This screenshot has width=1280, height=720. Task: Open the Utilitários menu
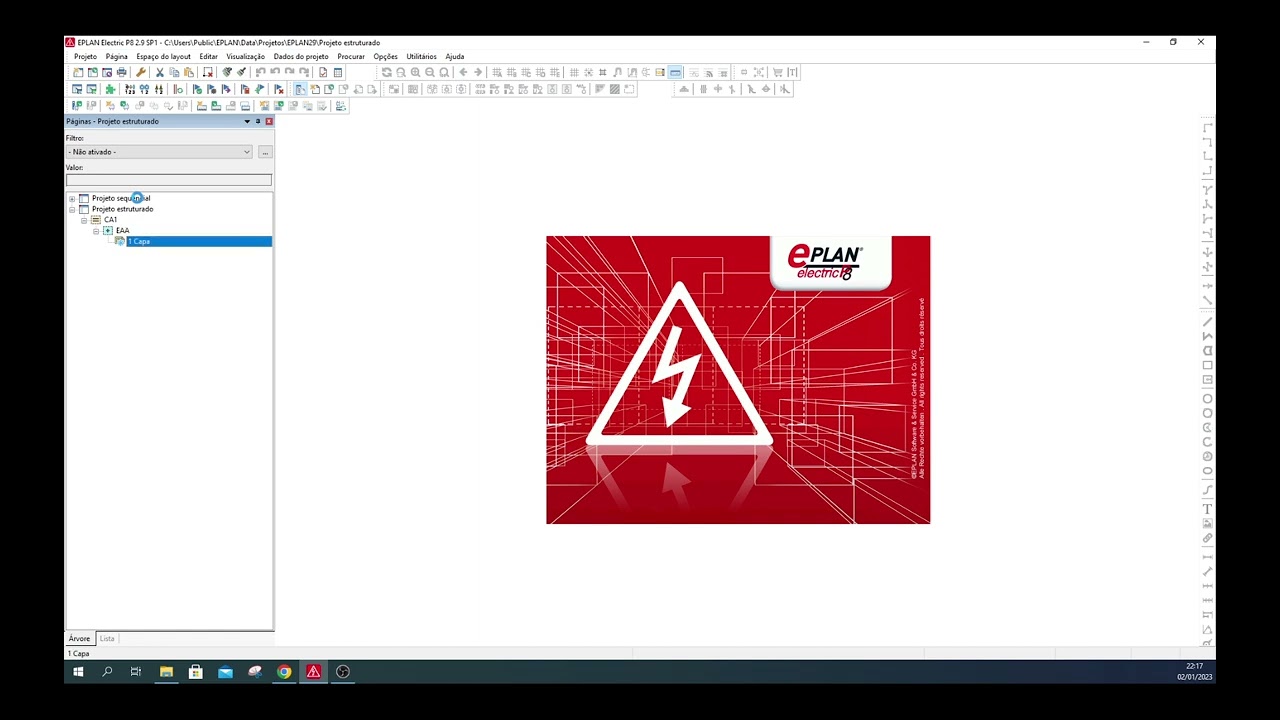pyautogui.click(x=421, y=56)
